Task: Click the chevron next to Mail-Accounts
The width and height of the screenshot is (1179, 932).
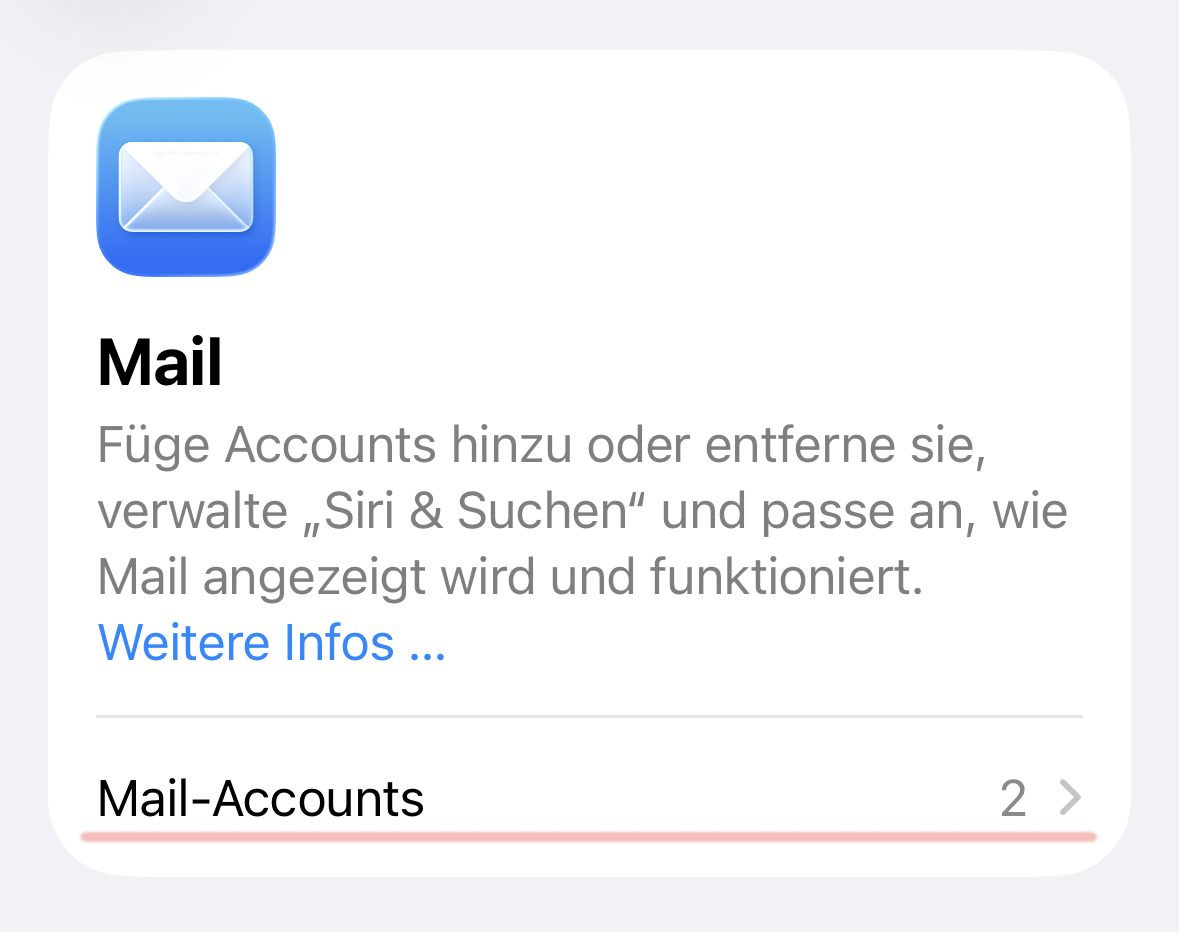Action: [x=1070, y=797]
